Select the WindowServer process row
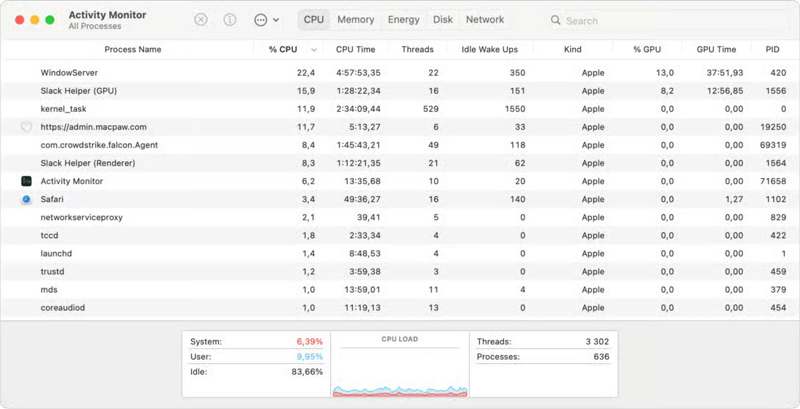The image size is (800, 409). click(400, 73)
